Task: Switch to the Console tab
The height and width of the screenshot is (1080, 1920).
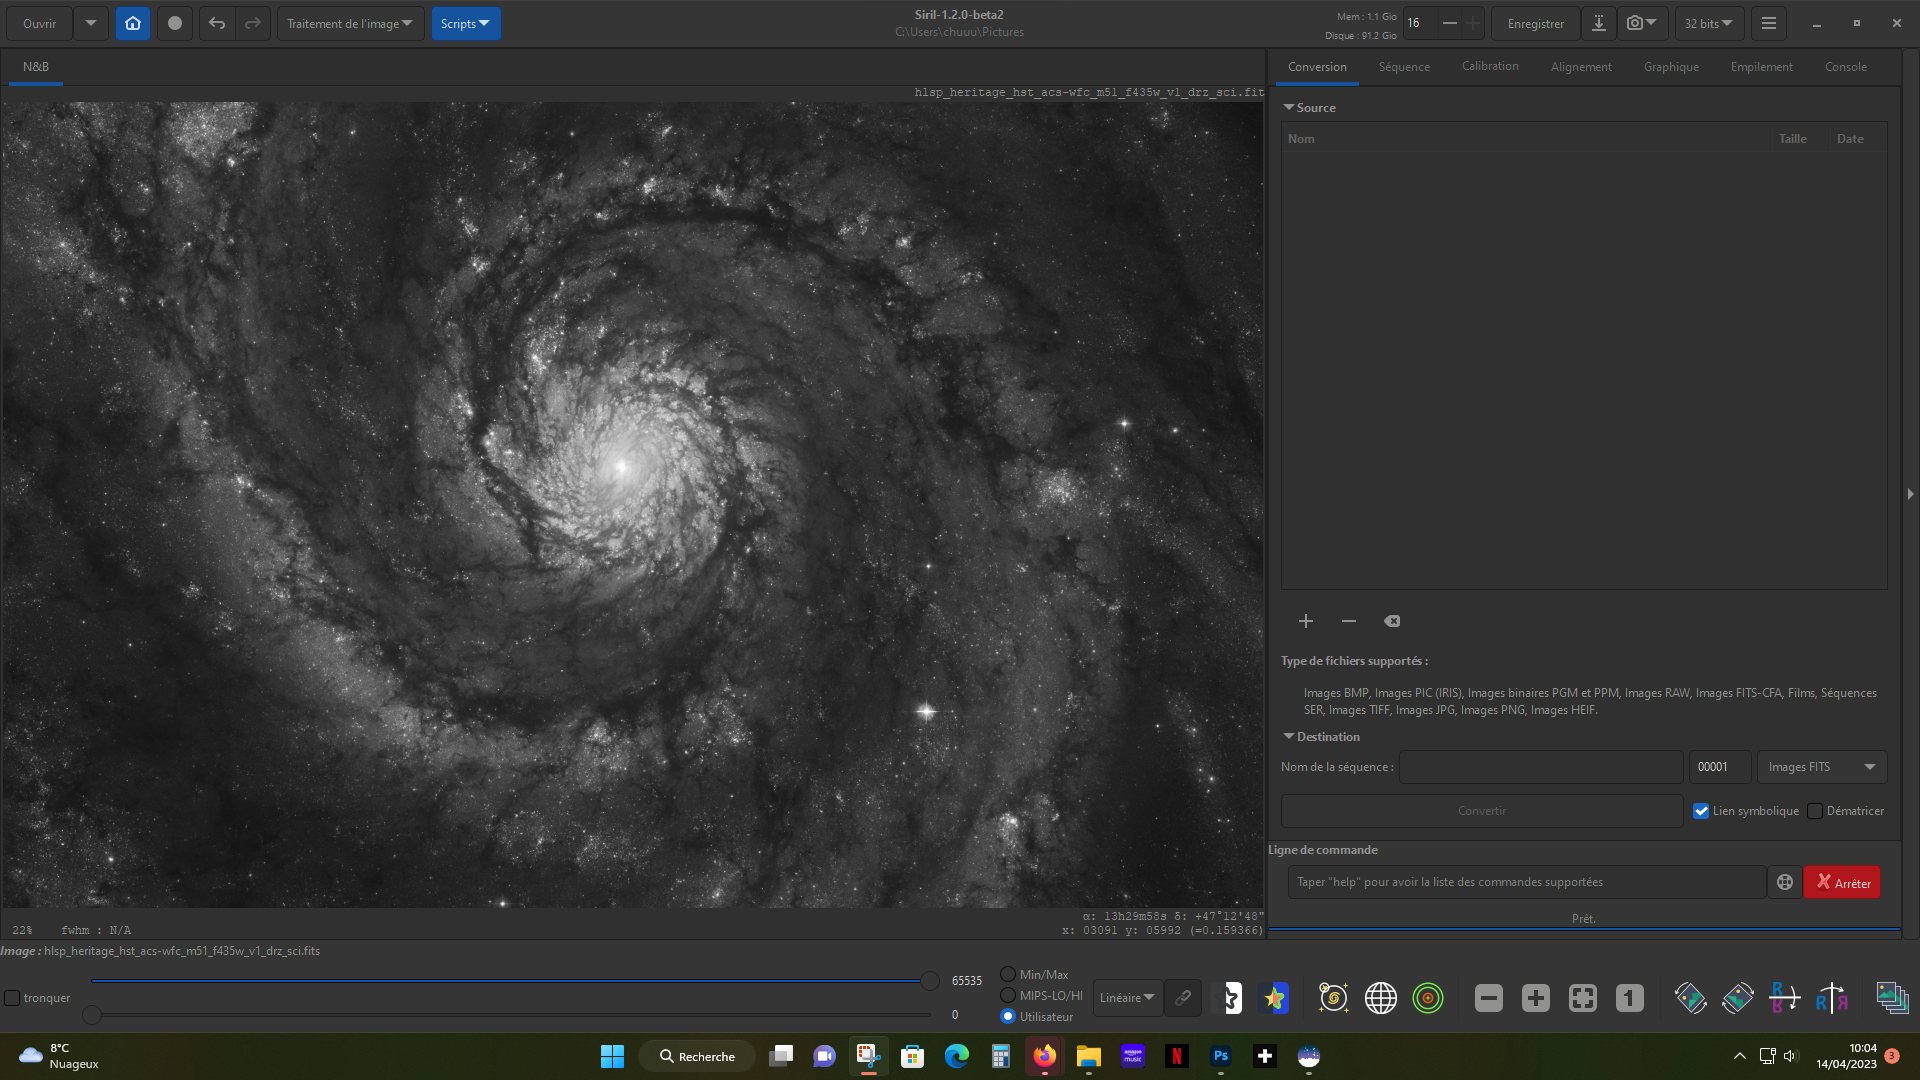Action: pos(1846,67)
